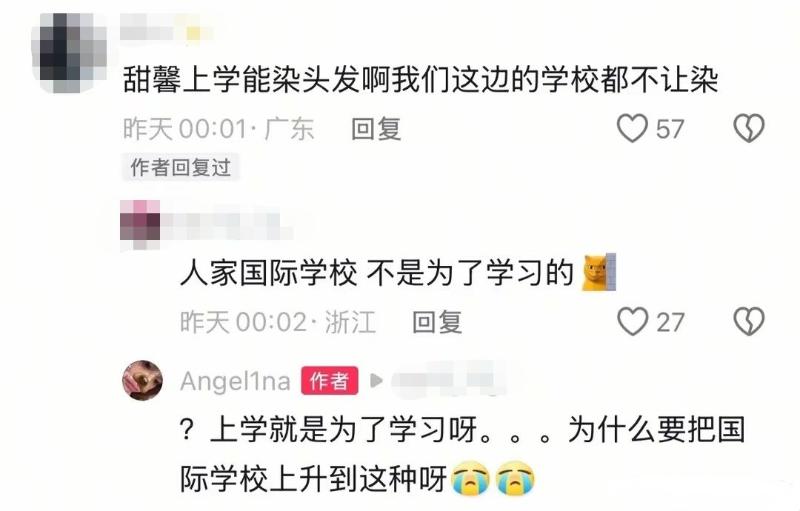Tap the cat emoji in second comment
Screen dimensions: 800x511
(x=599, y=272)
